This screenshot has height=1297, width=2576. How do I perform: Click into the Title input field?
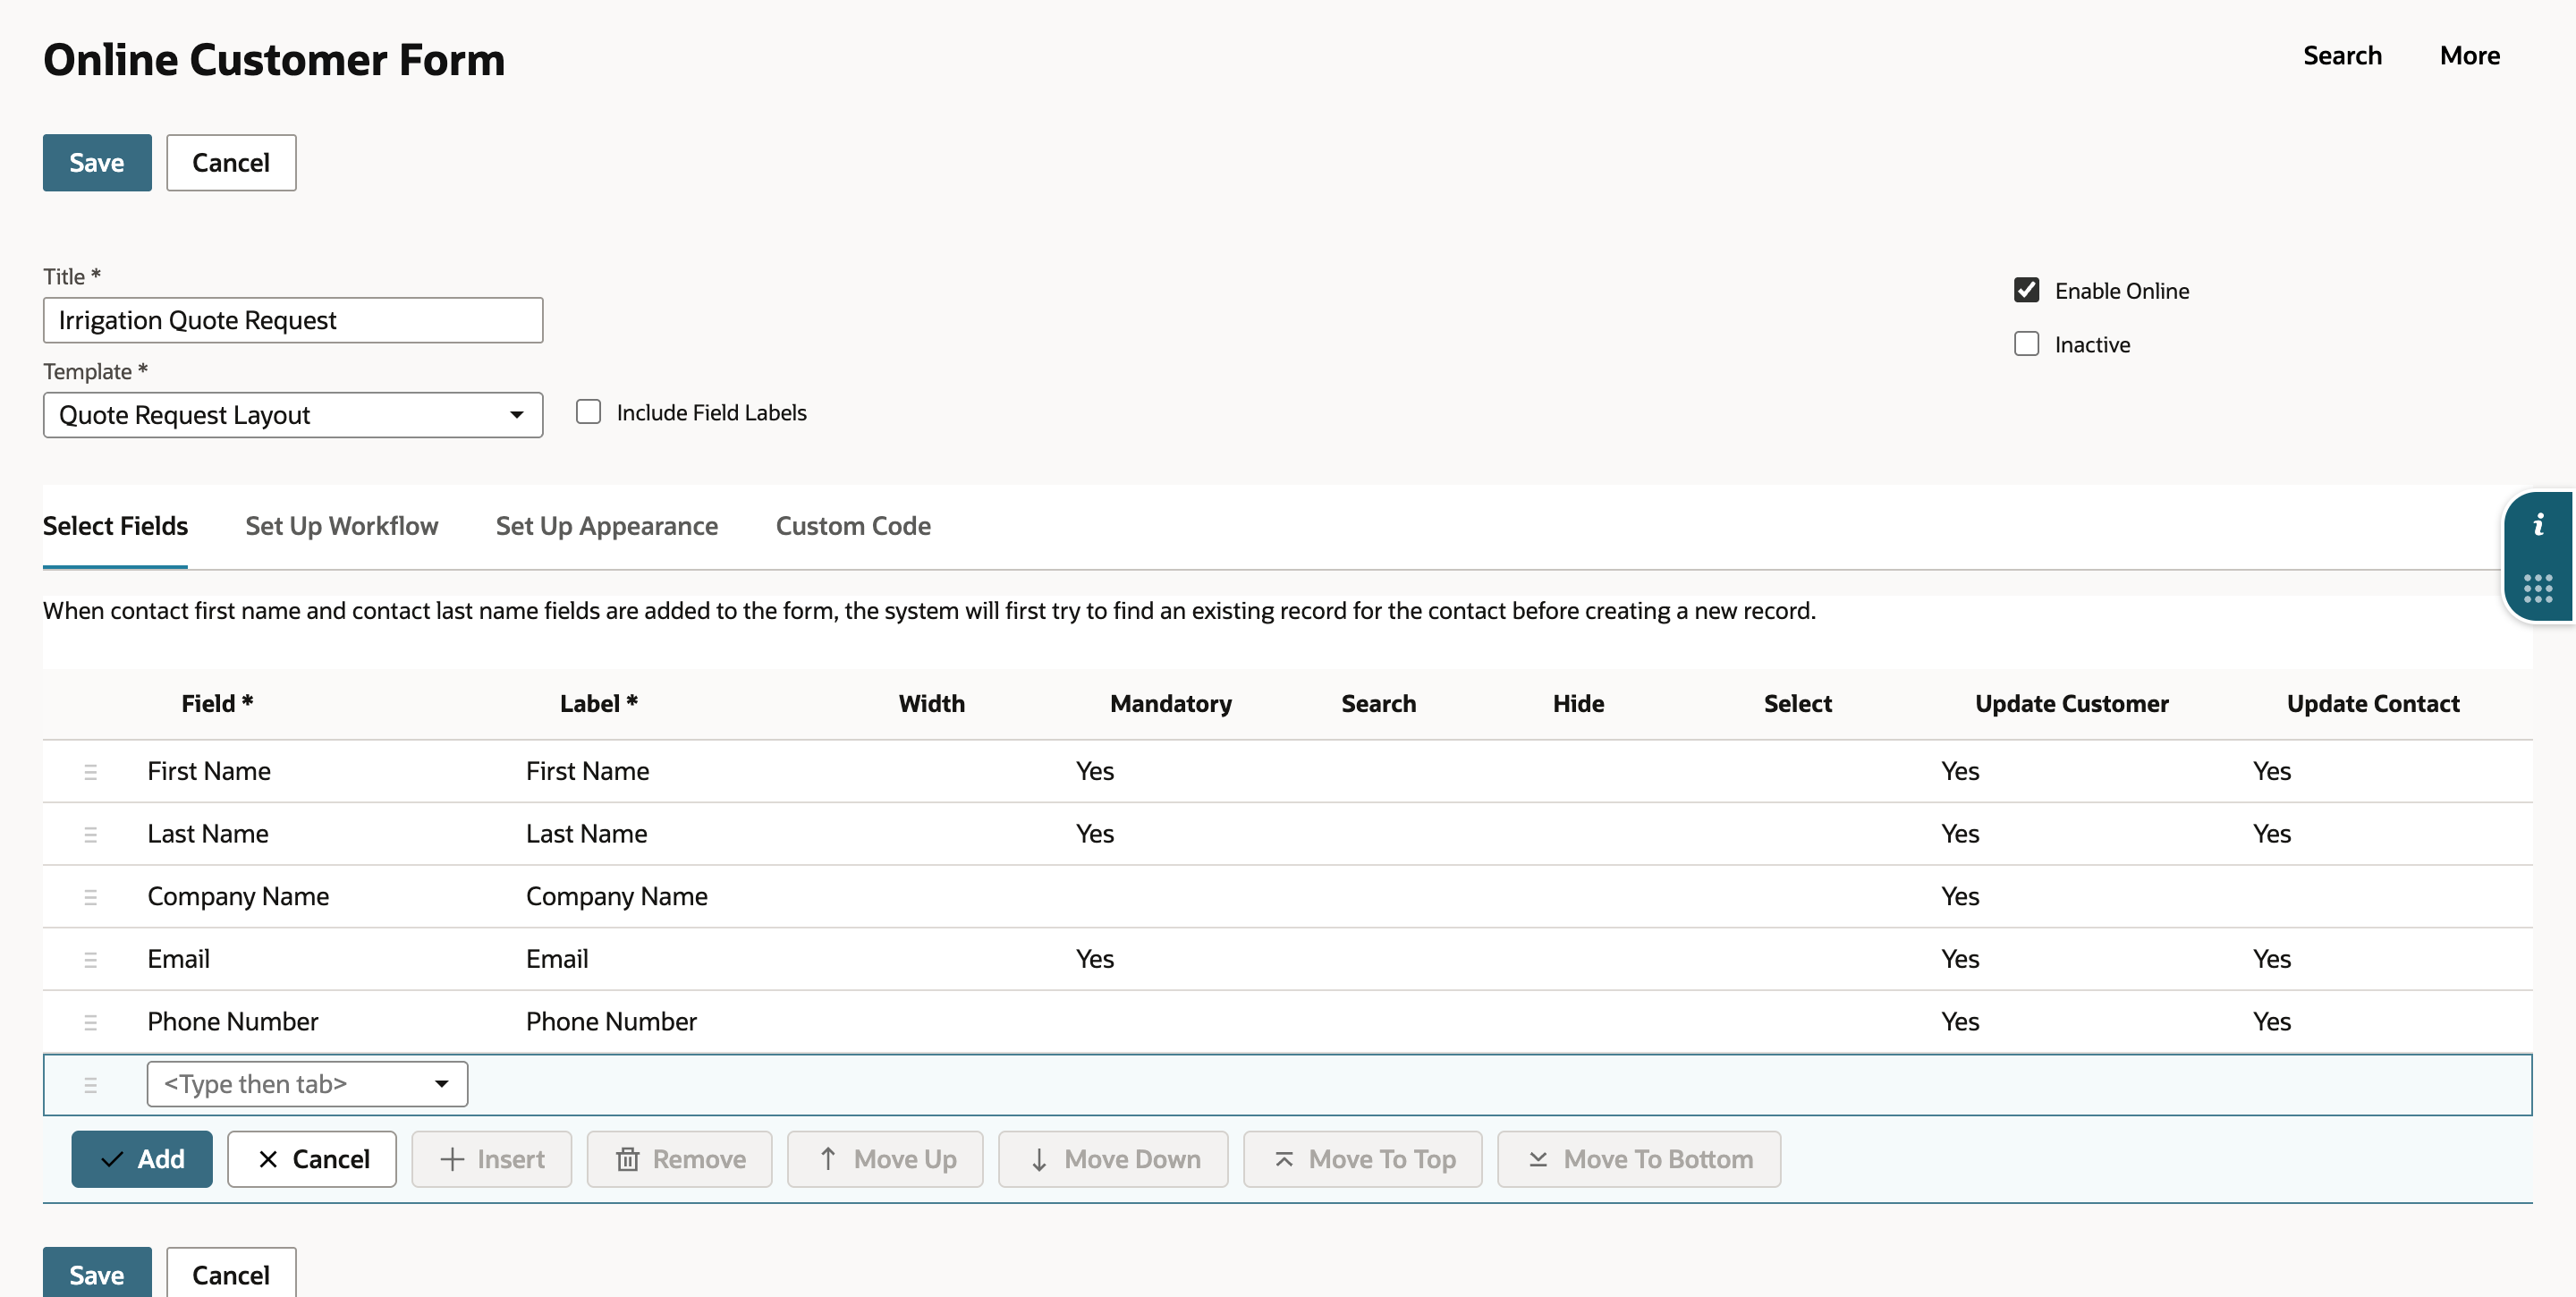tap(293, 320)
